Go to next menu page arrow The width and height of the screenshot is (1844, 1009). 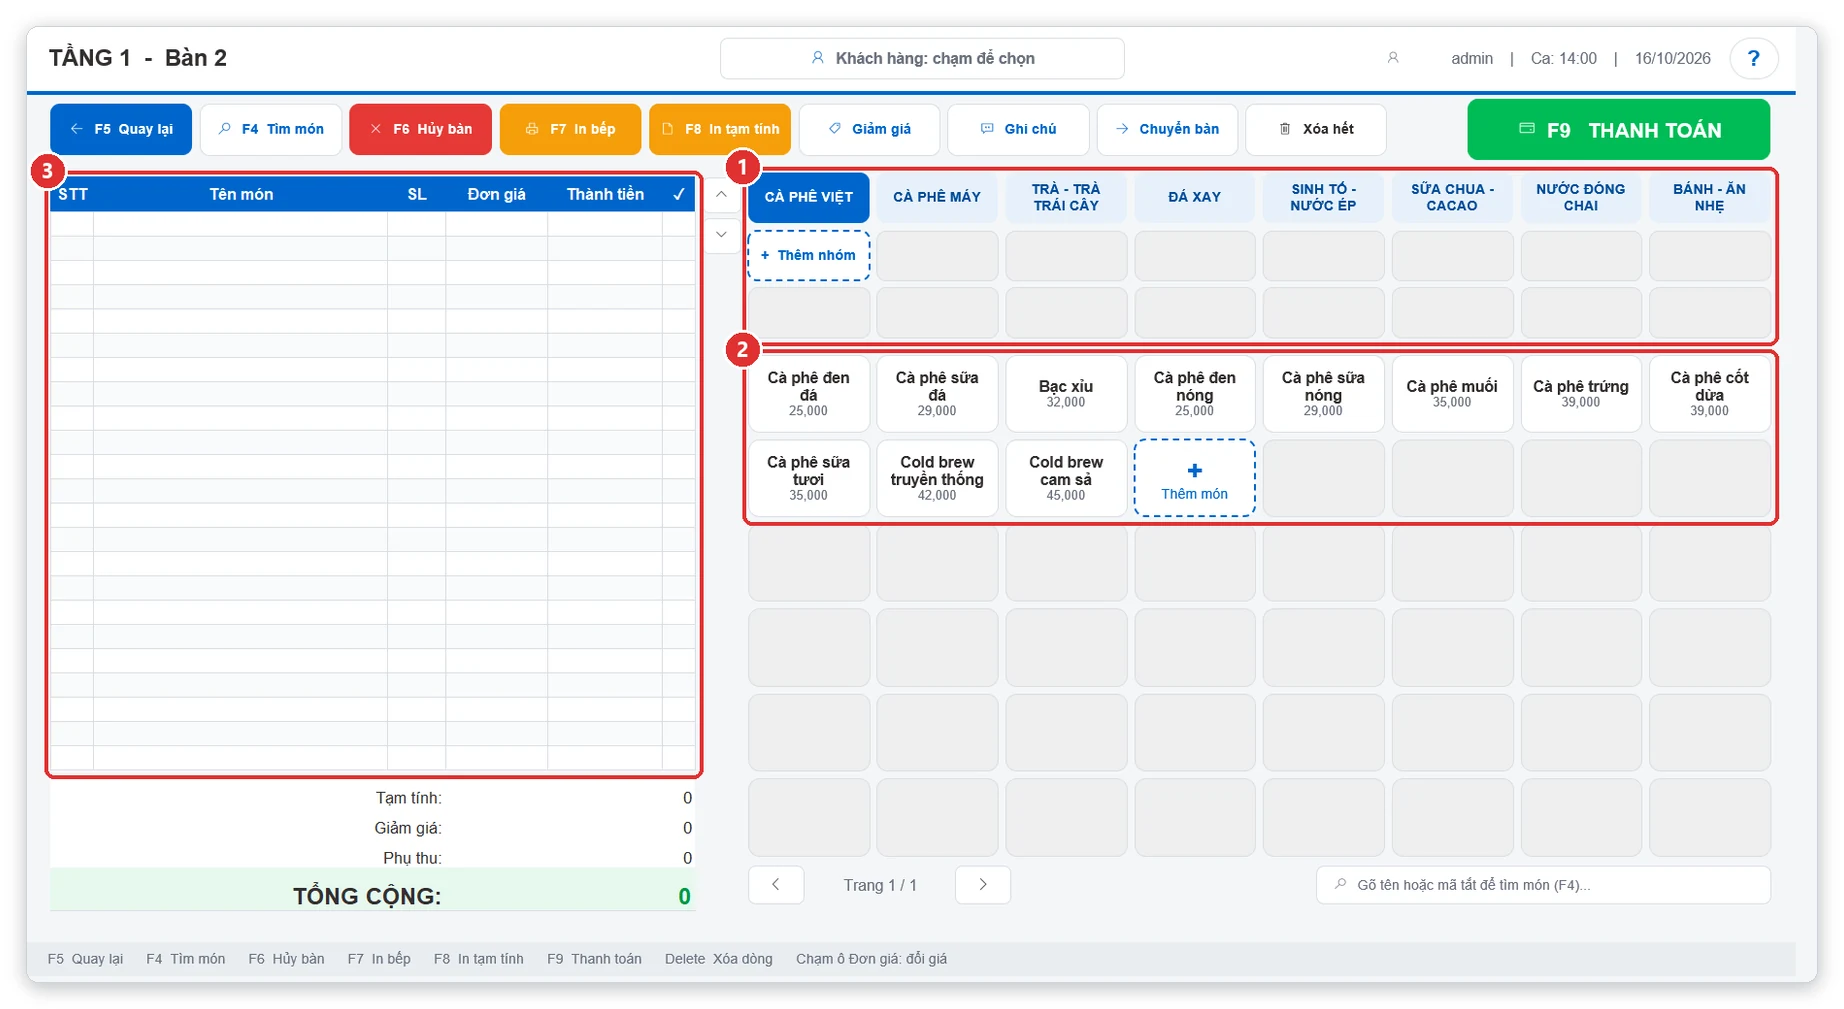[982, 884]
